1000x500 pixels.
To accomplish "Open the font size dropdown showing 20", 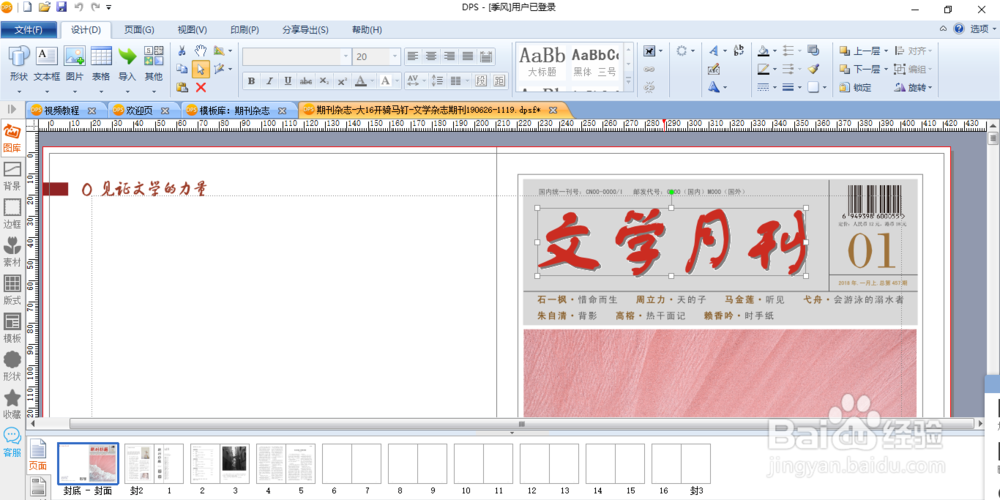I will [395, 57].
